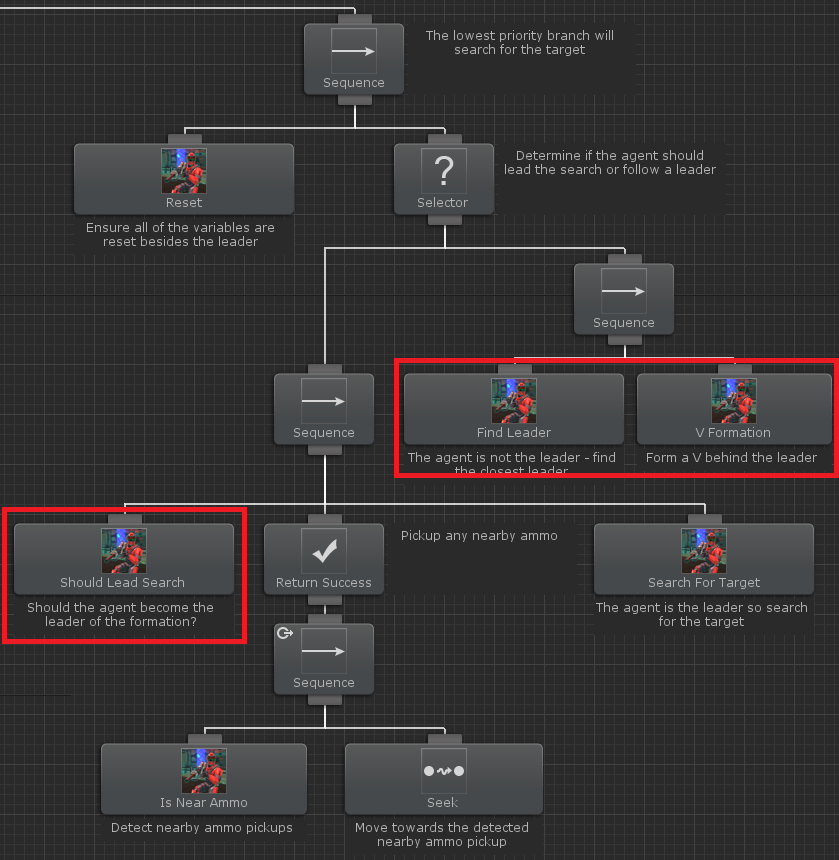Click the bottom connector of the Selector node

[444, 220]
